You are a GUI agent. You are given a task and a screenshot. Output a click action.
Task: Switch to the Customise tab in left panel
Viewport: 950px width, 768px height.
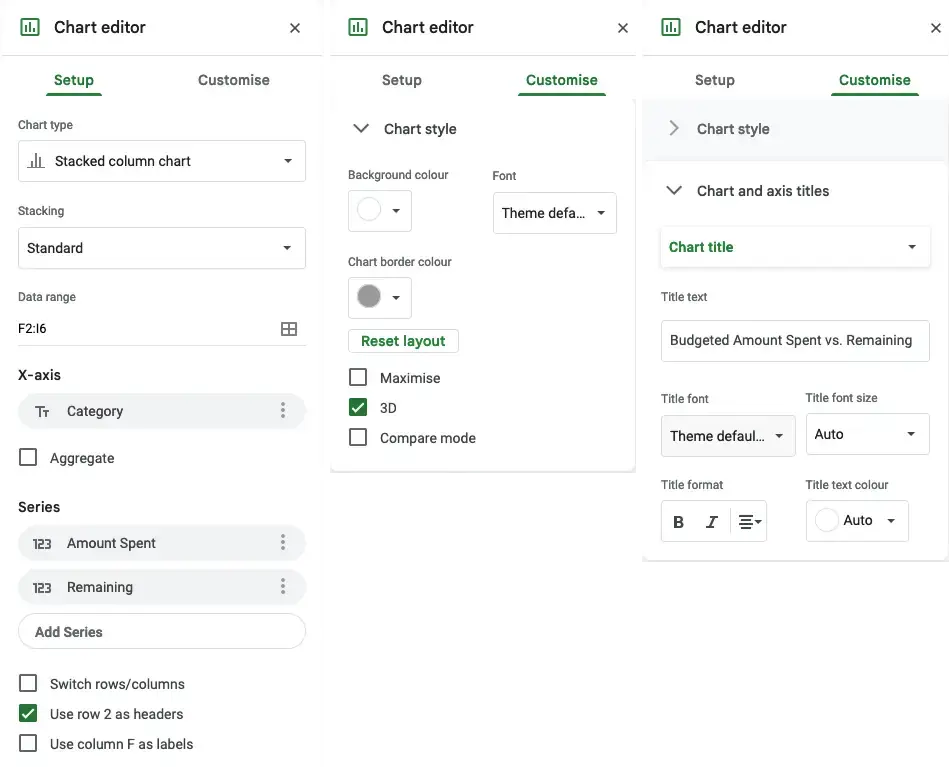coord(233,80)
